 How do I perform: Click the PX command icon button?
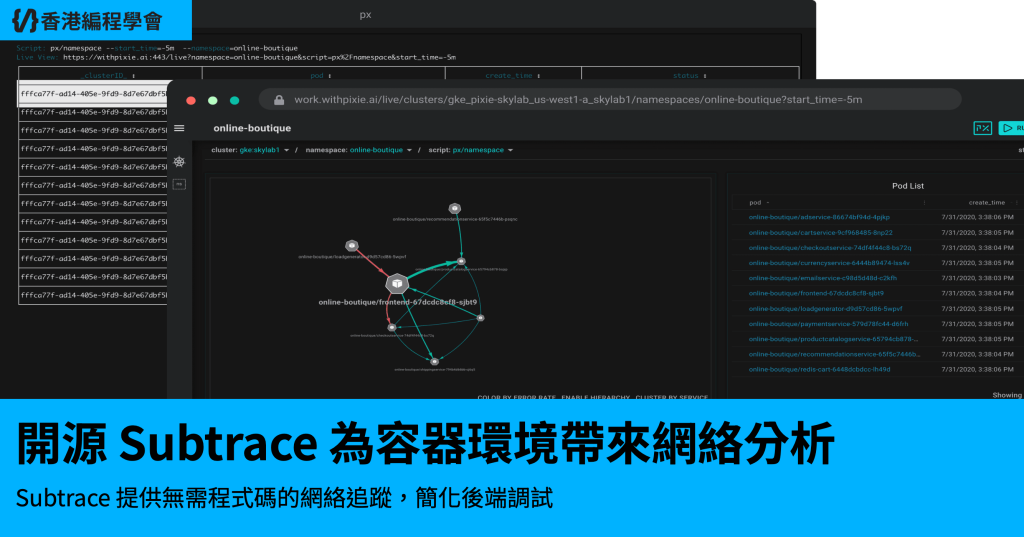[x=982, y=128]
